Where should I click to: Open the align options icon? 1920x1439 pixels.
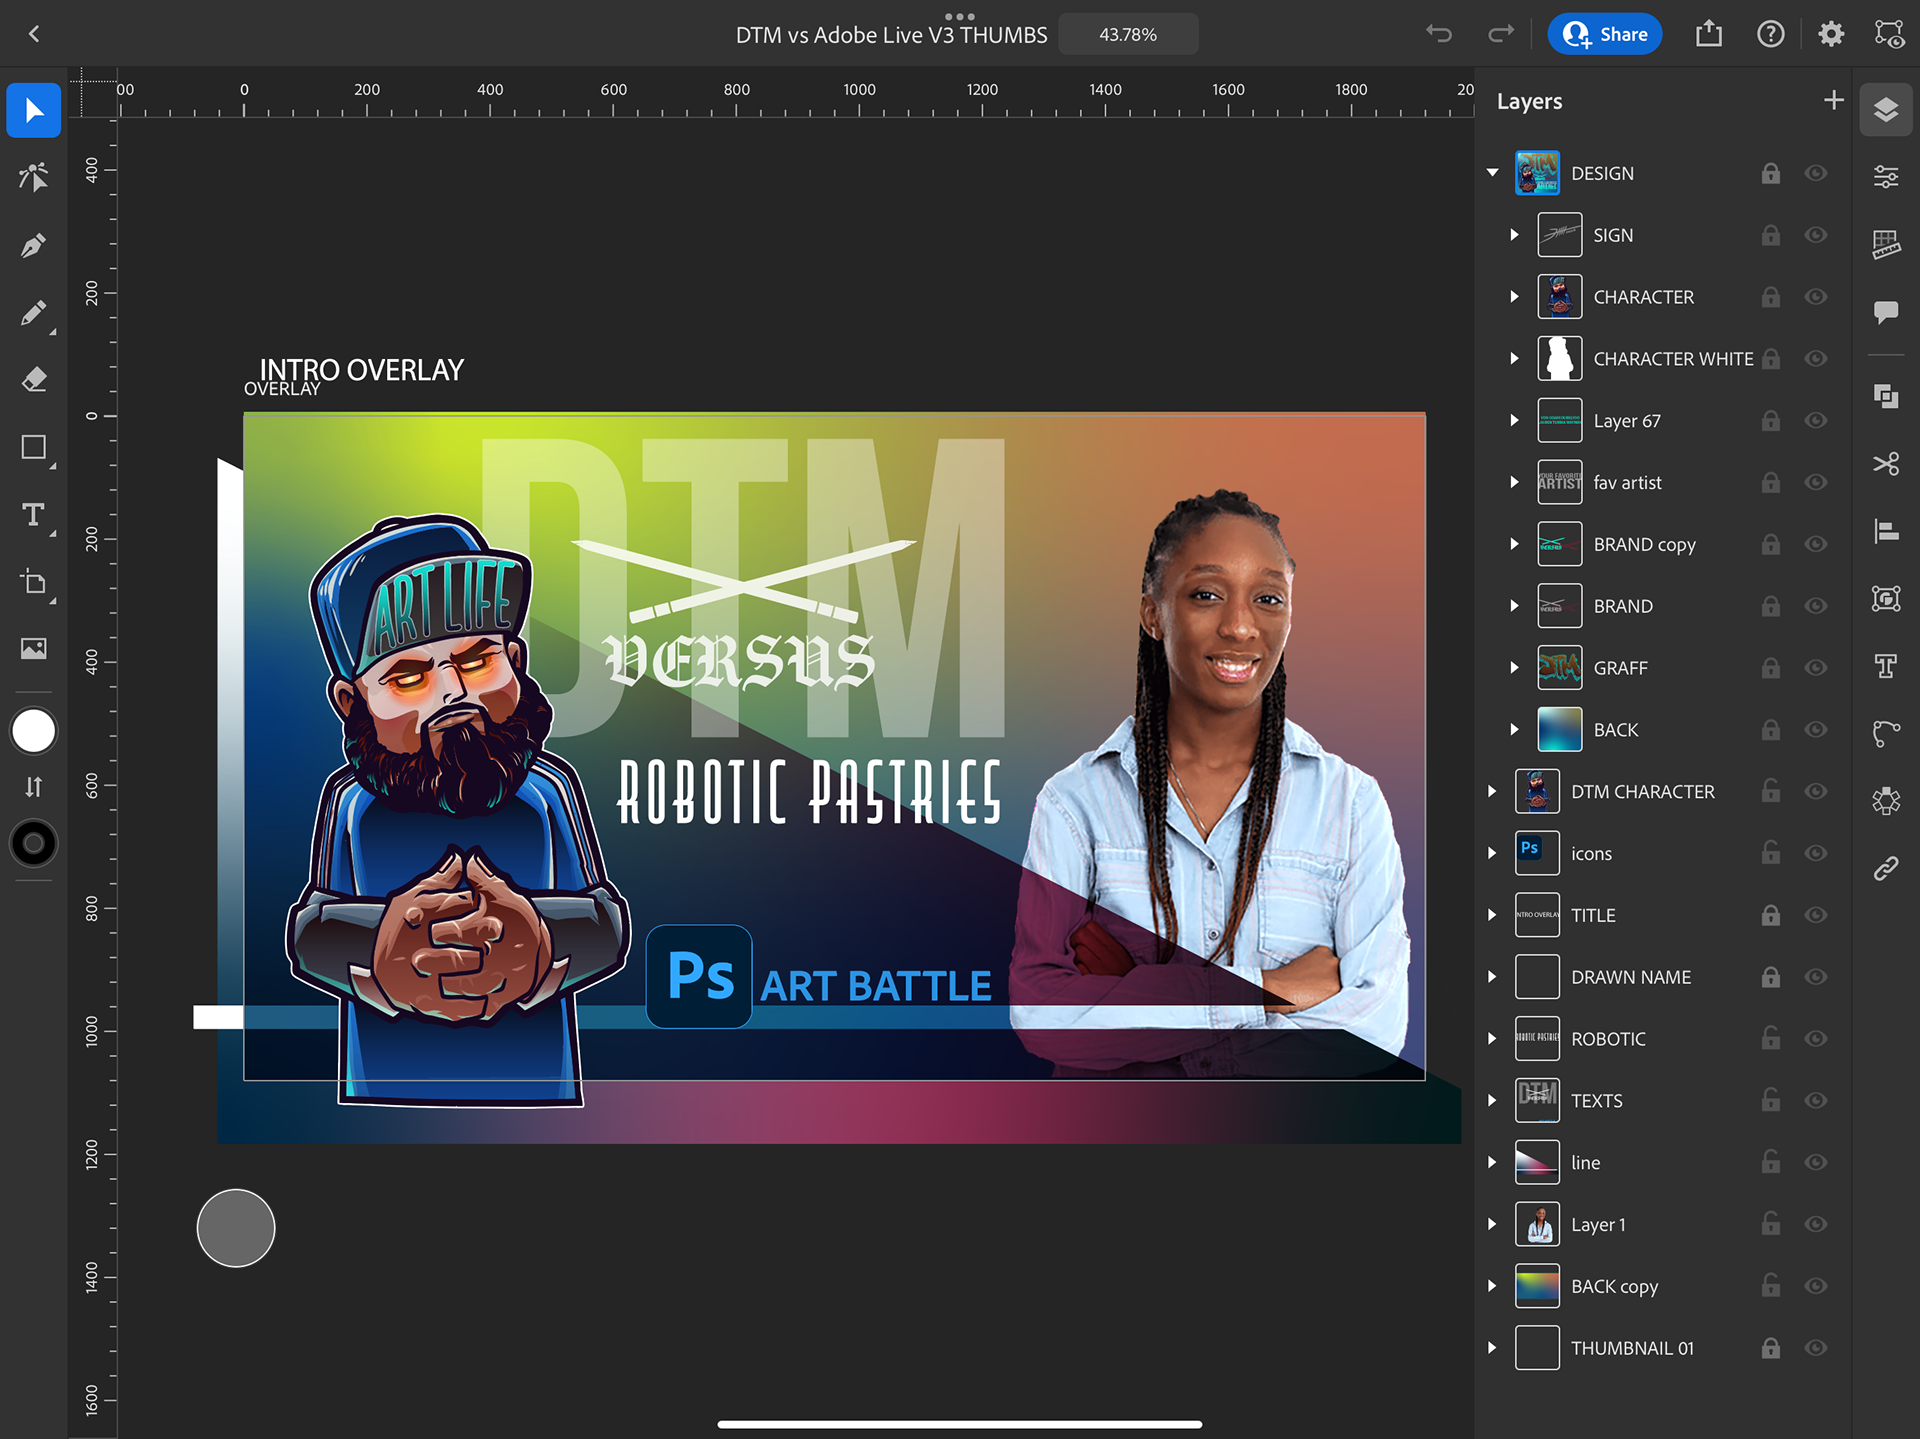coord(1886,531)
